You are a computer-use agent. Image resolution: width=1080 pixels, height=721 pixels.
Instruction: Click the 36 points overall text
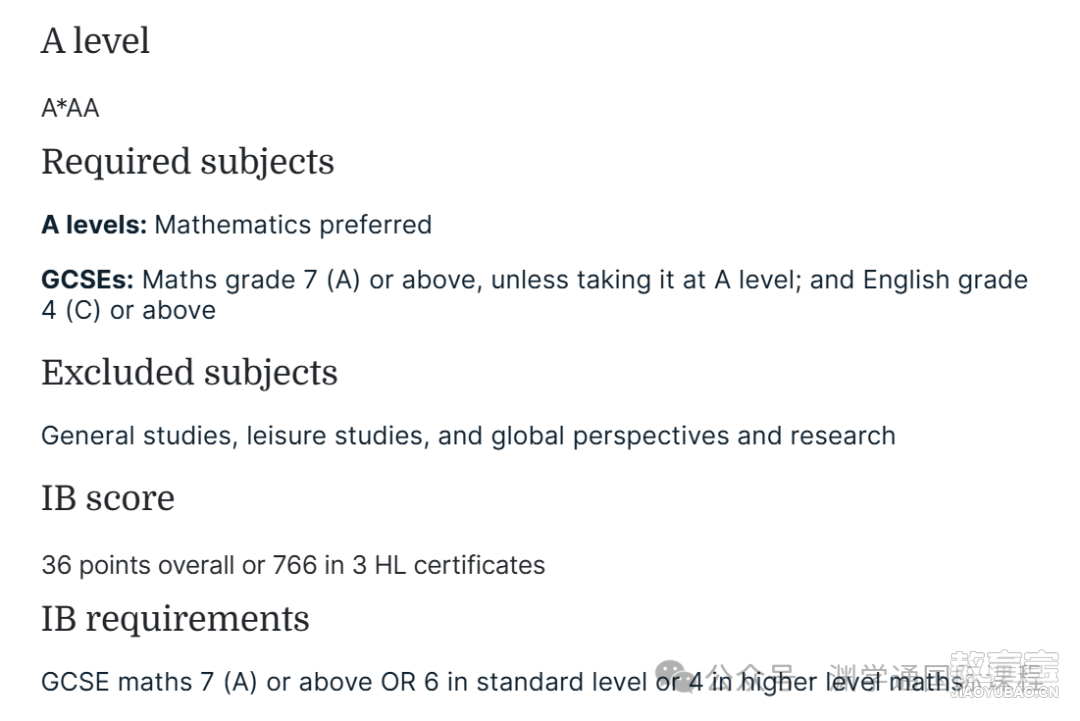[138, 565]
